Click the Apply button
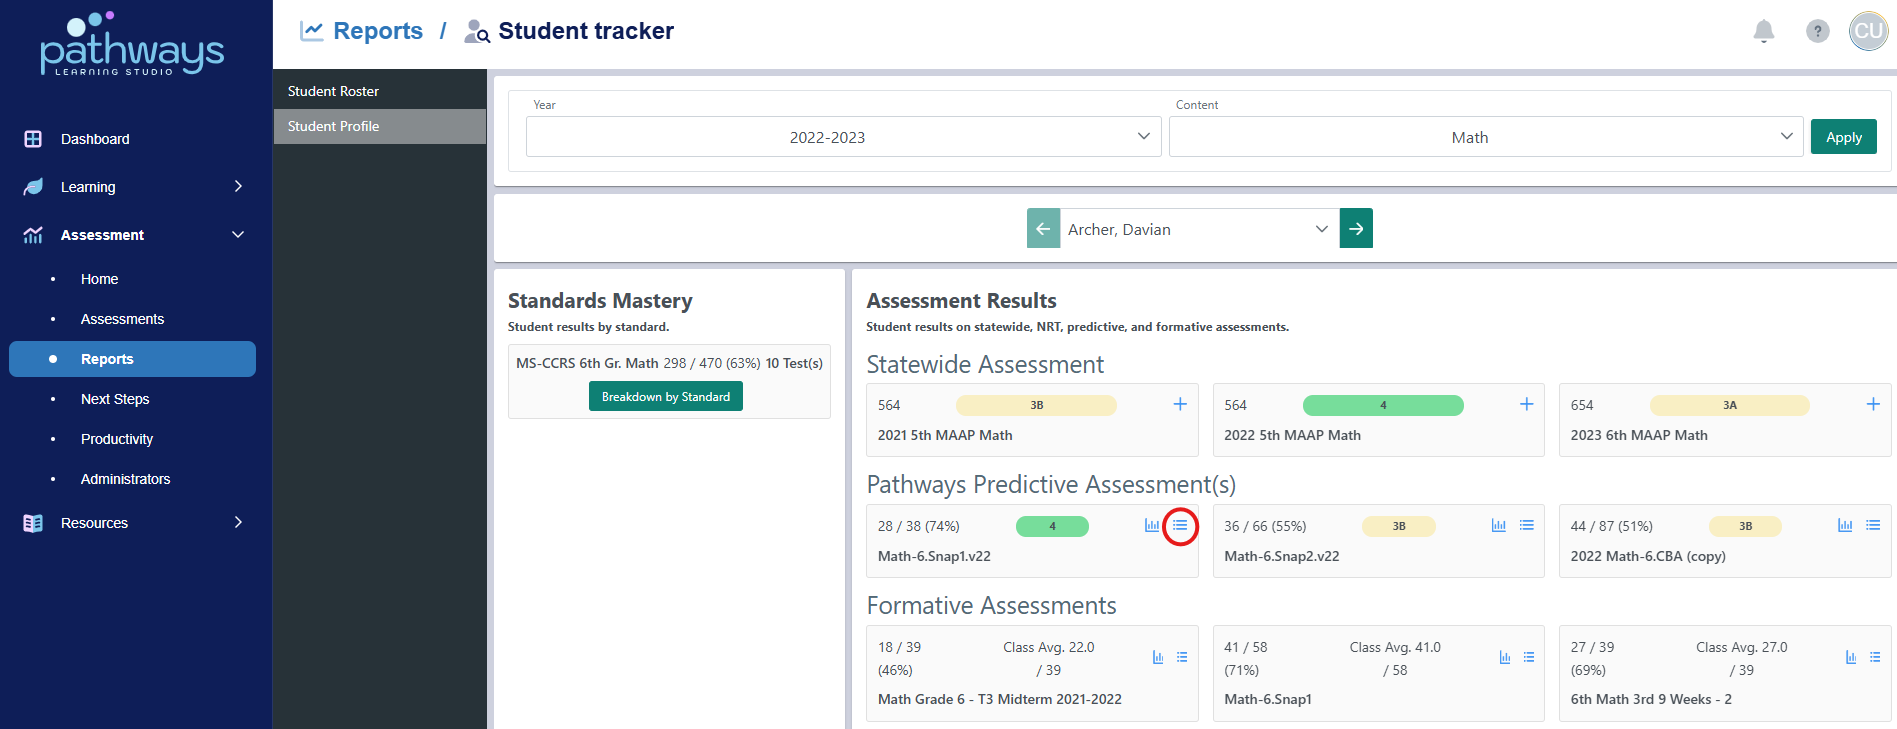Viewport: 1897px width, 729px height. tap(1843, 137)
